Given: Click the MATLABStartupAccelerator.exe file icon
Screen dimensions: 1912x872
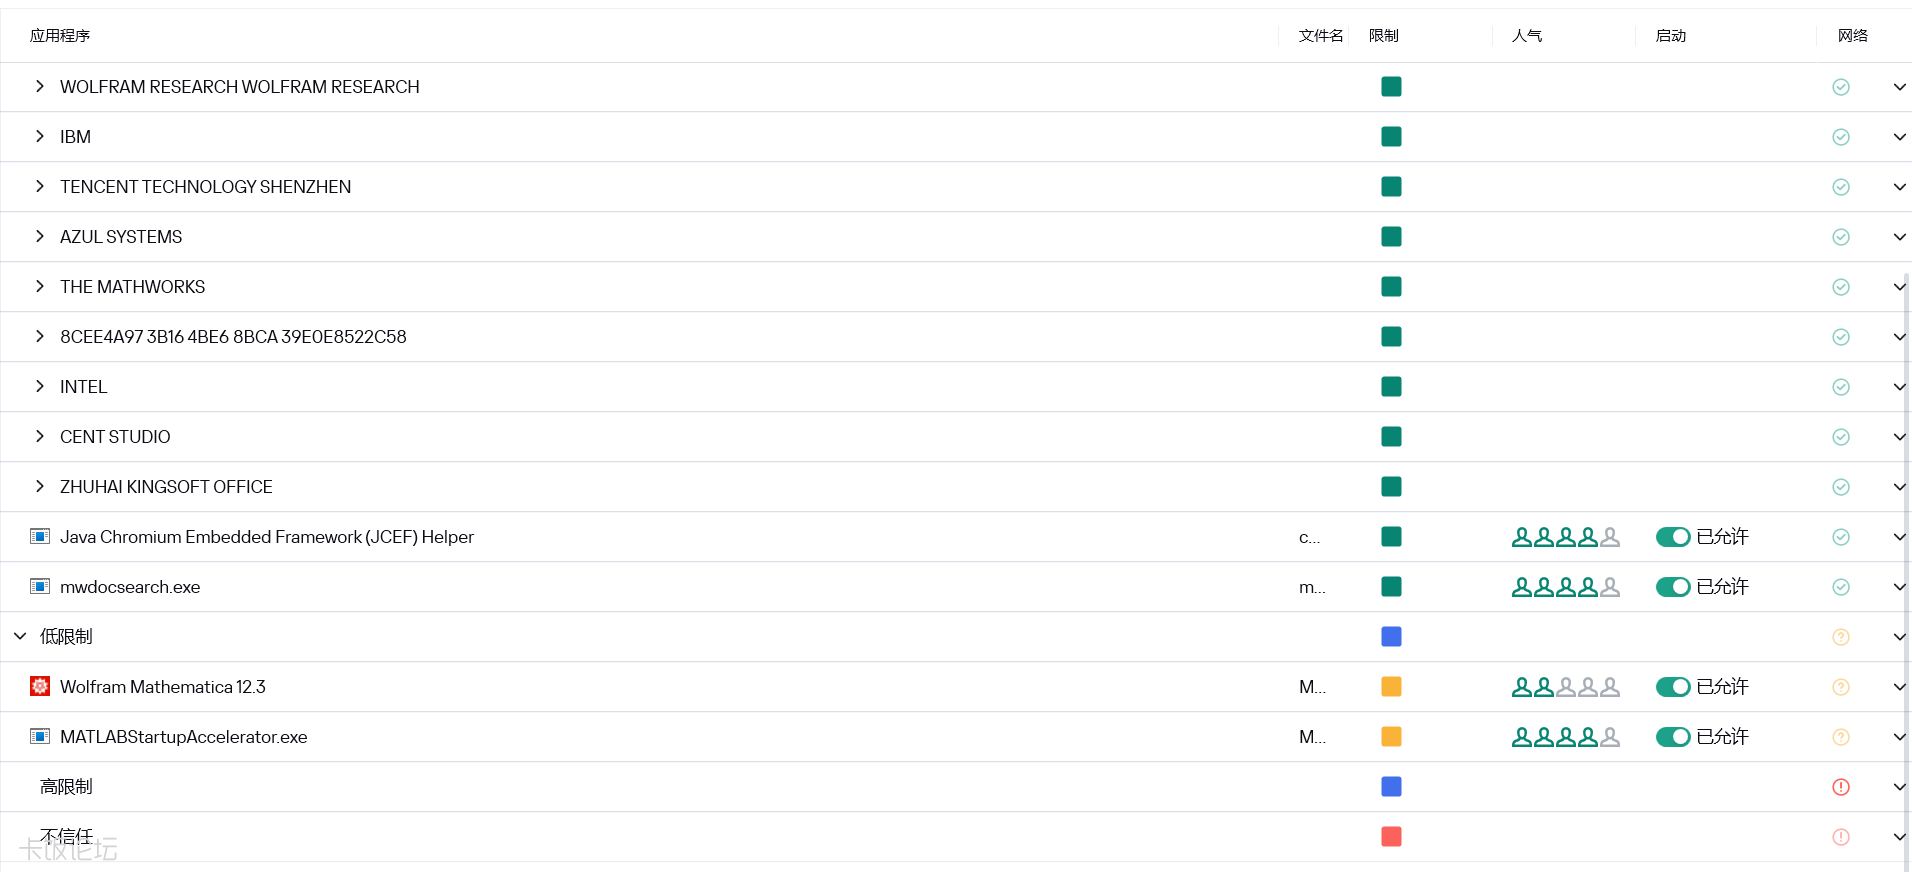Looking at the screenshot, I should coord(40,736).
